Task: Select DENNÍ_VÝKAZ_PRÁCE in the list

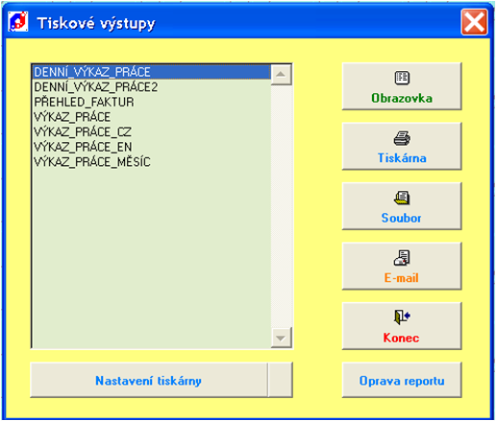Action: (x=151, y=72)
